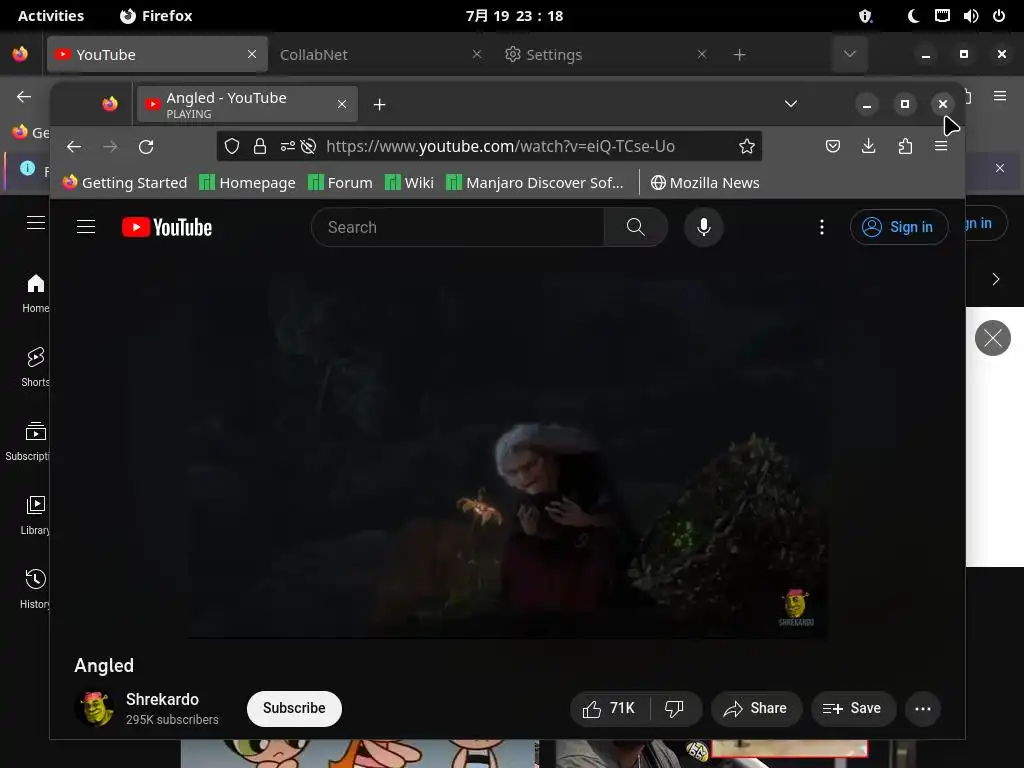Open History in background YouTube sidebar

tap(35, 588)
